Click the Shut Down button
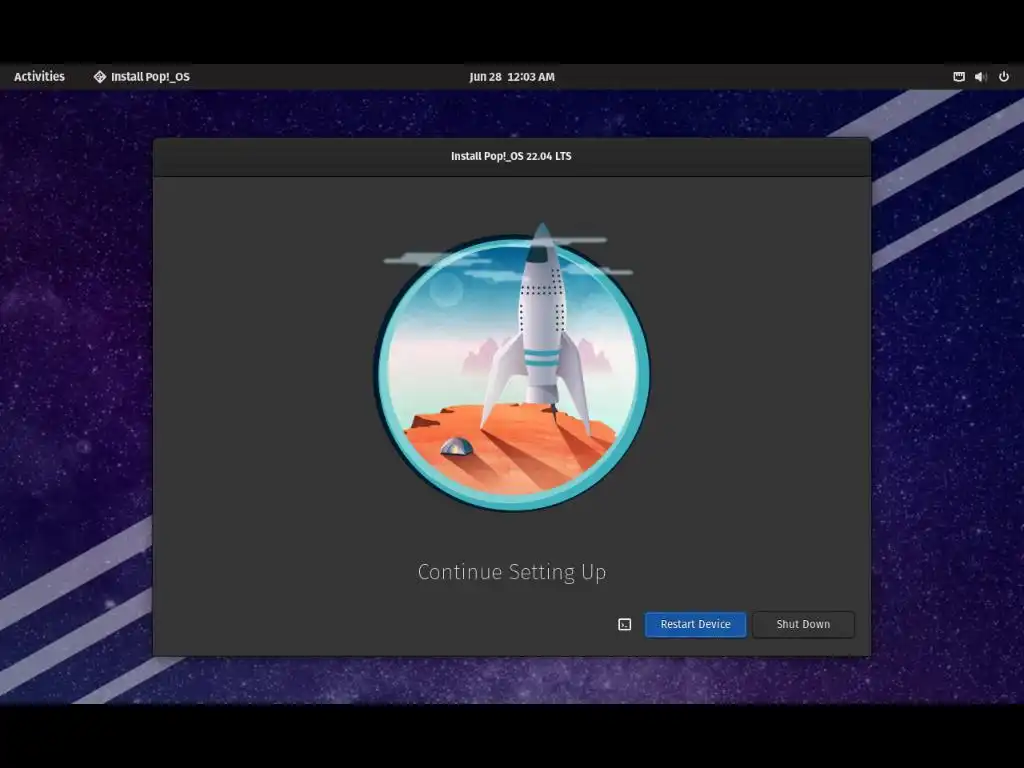1024x768 pixels. coord(803,624)
